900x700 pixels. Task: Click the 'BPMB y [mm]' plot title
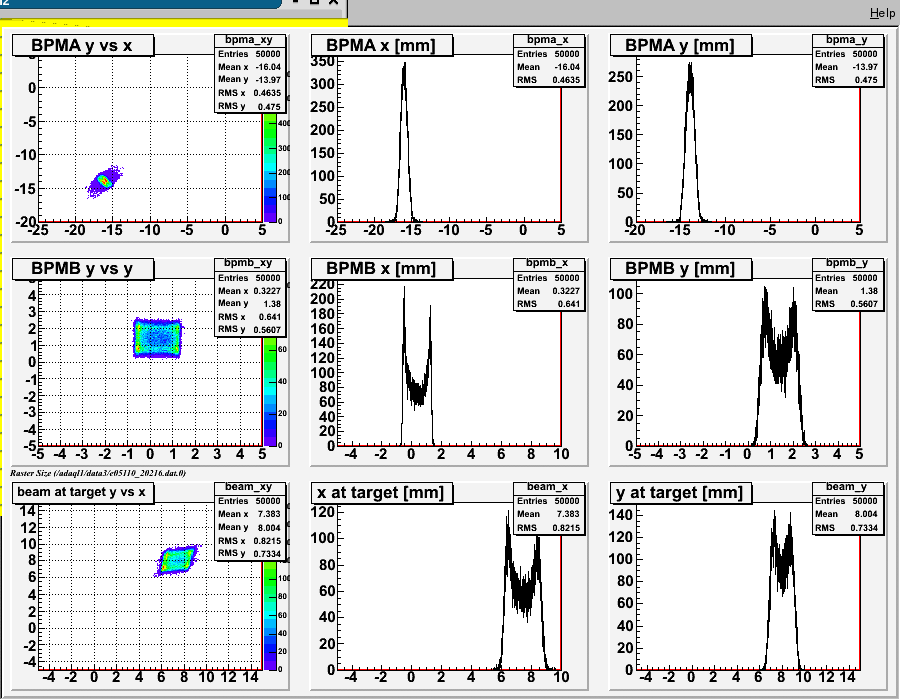click(x=681, y=269)
